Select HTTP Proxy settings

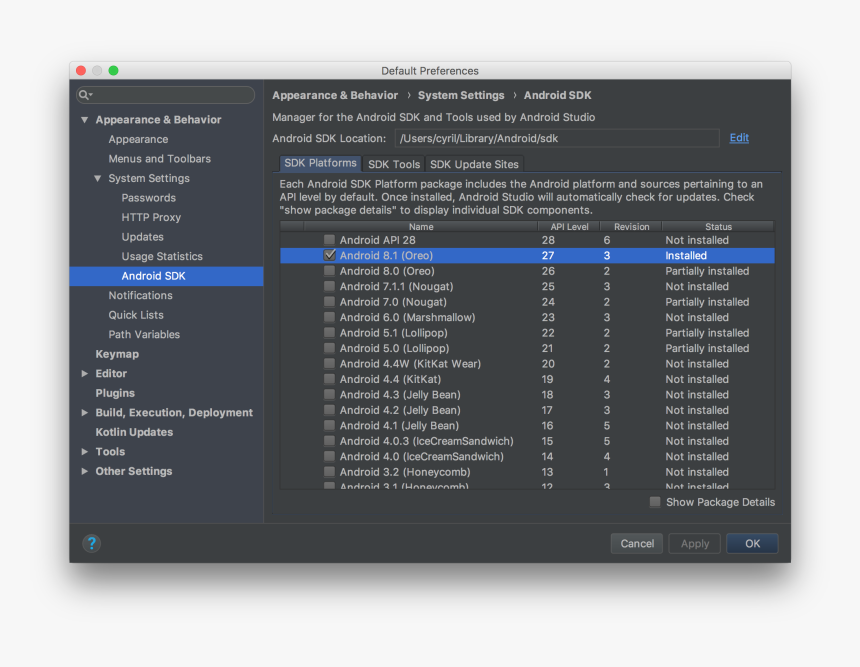[x=151, y=217]
